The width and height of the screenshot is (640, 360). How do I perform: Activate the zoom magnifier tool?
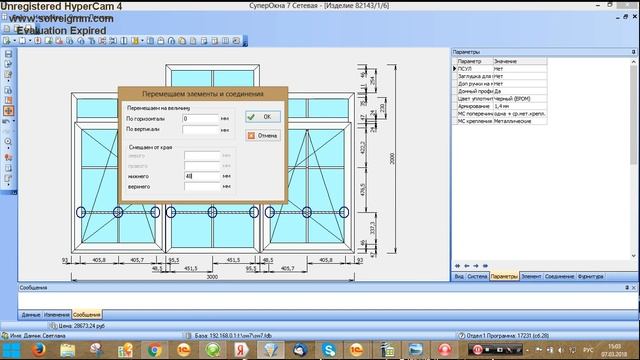(8, 141)
